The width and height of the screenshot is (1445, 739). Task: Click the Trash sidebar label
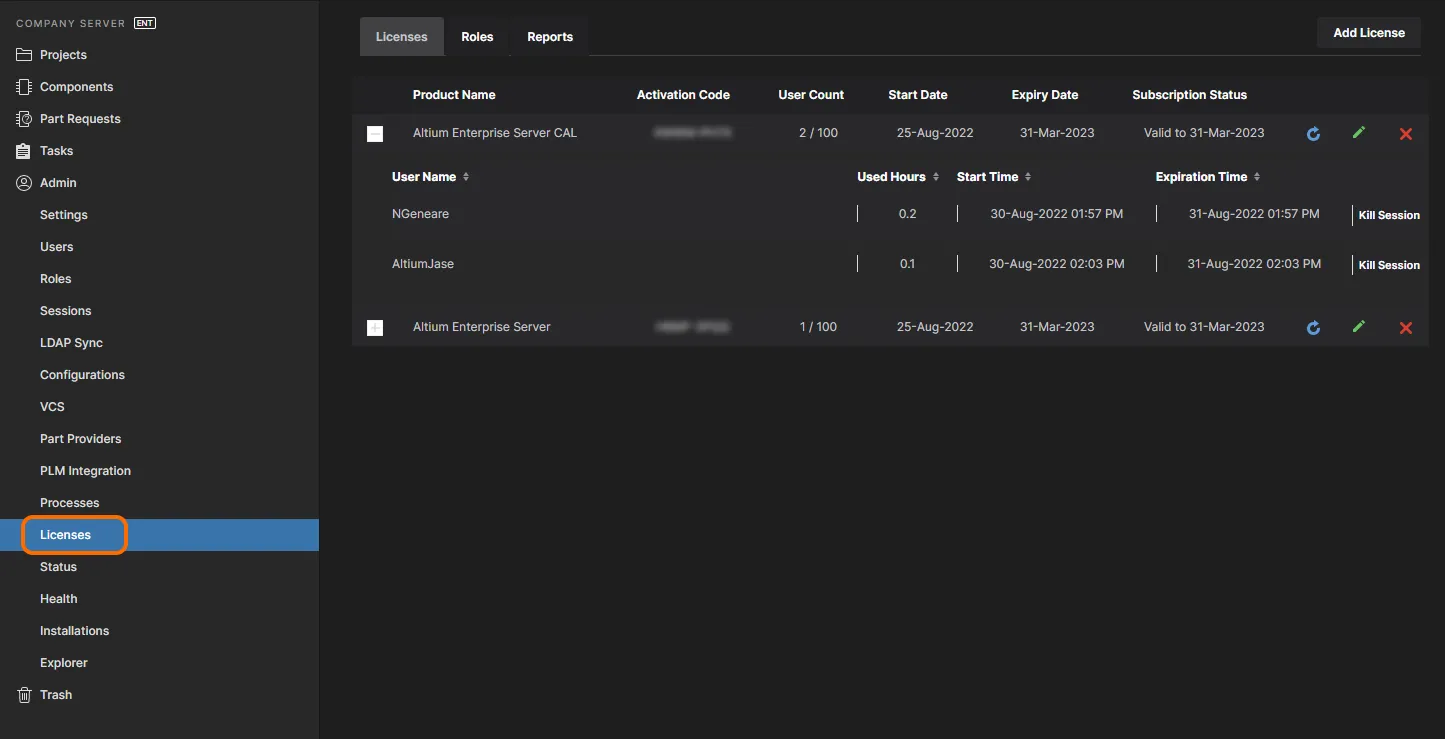[56, 695]
